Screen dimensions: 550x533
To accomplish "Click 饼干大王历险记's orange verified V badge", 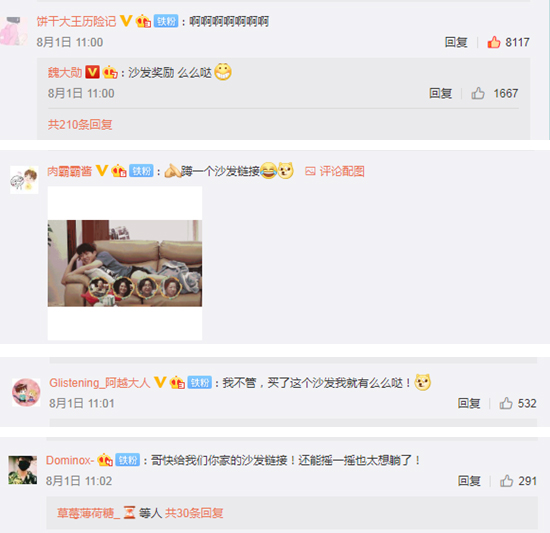I will click(x=126, y=21).
